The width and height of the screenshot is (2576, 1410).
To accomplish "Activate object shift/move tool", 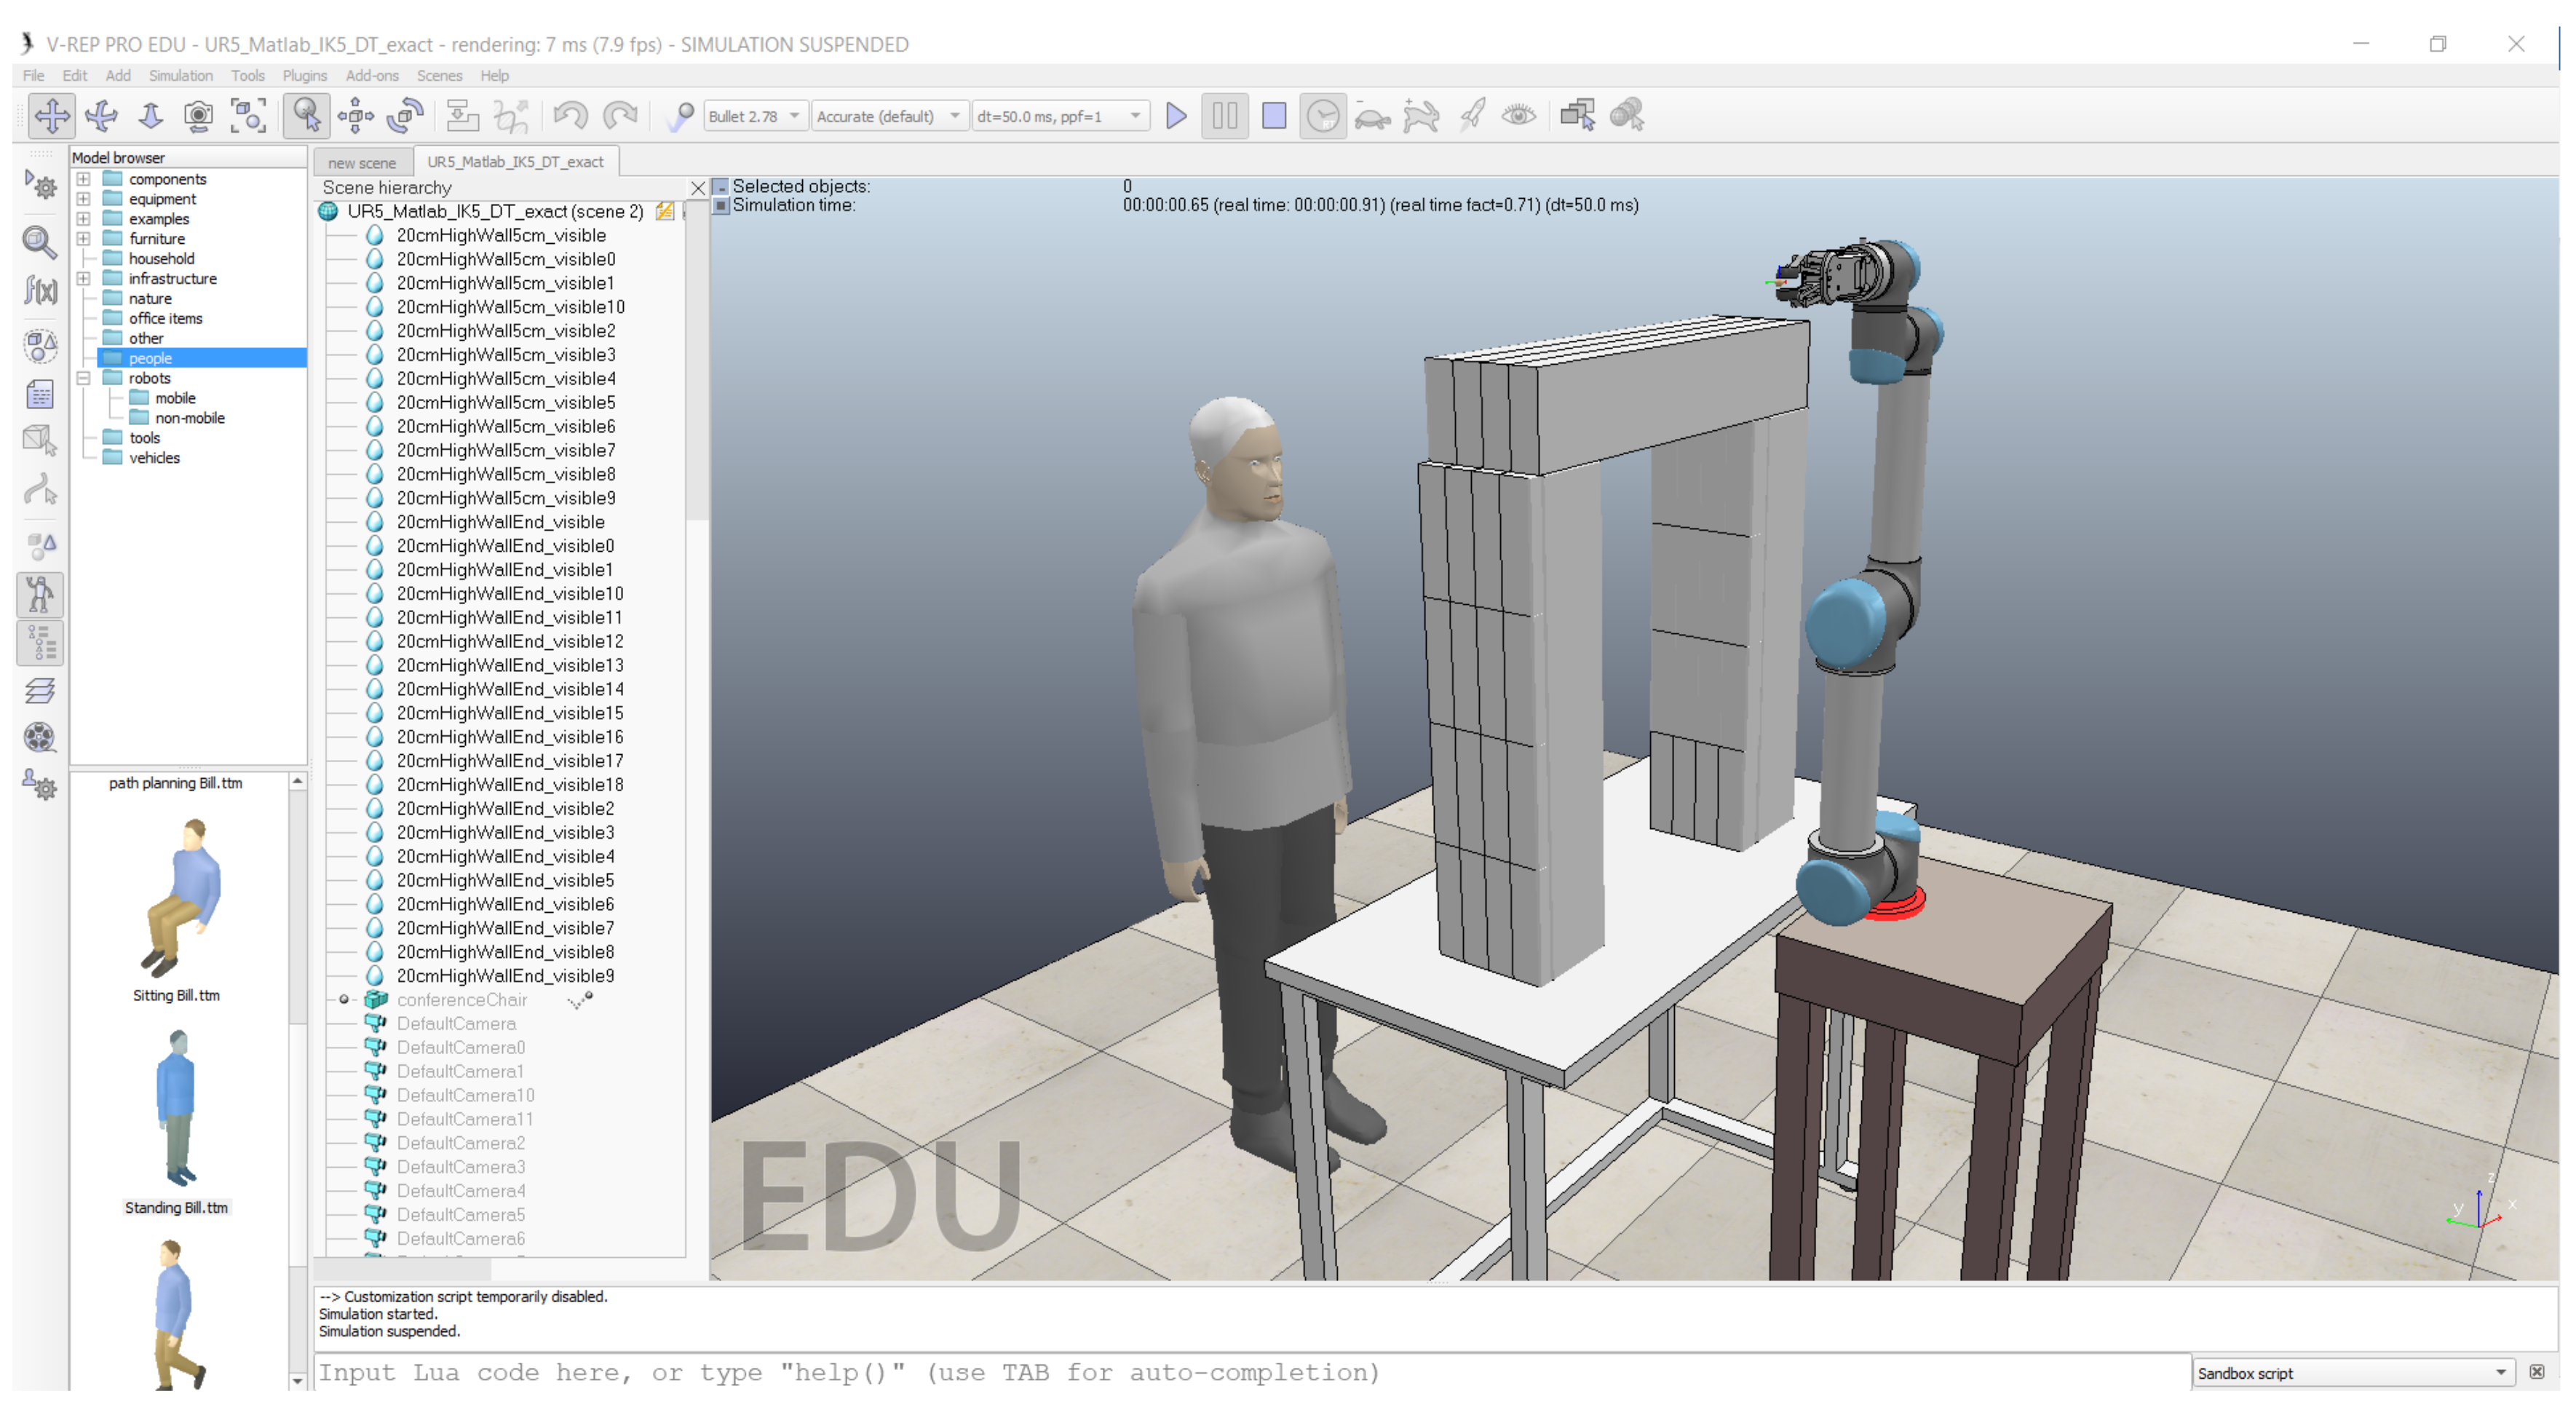I will click(x=355, y=116).
